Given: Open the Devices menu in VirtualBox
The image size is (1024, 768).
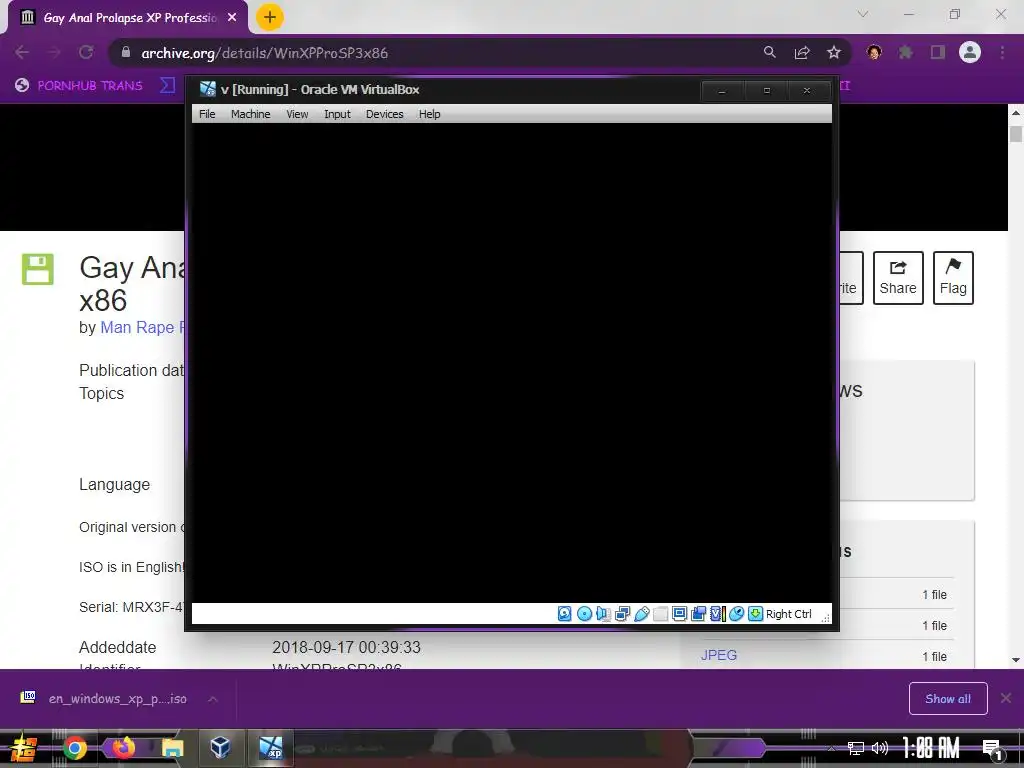Looking at the screenshot, I should 385,114.
